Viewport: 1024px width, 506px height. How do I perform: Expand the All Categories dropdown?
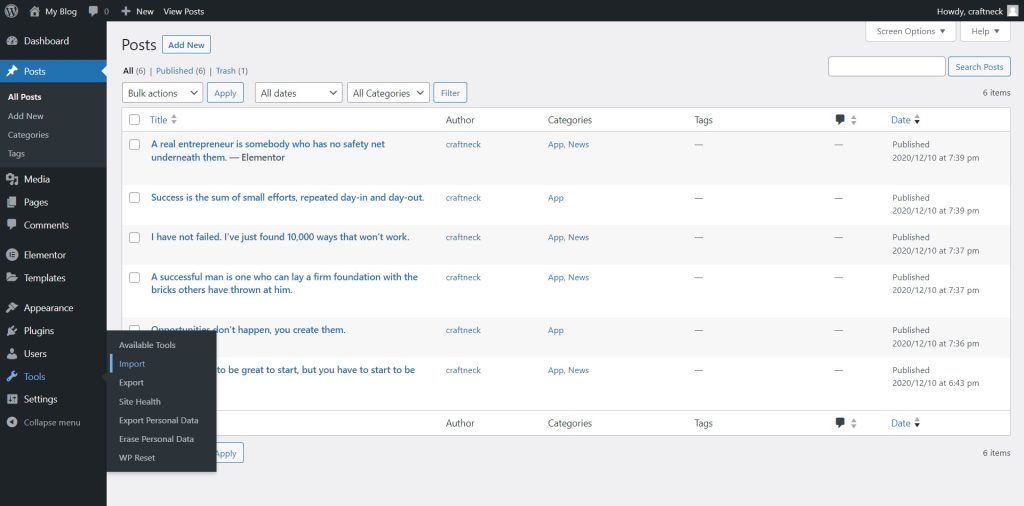[389, 93]
